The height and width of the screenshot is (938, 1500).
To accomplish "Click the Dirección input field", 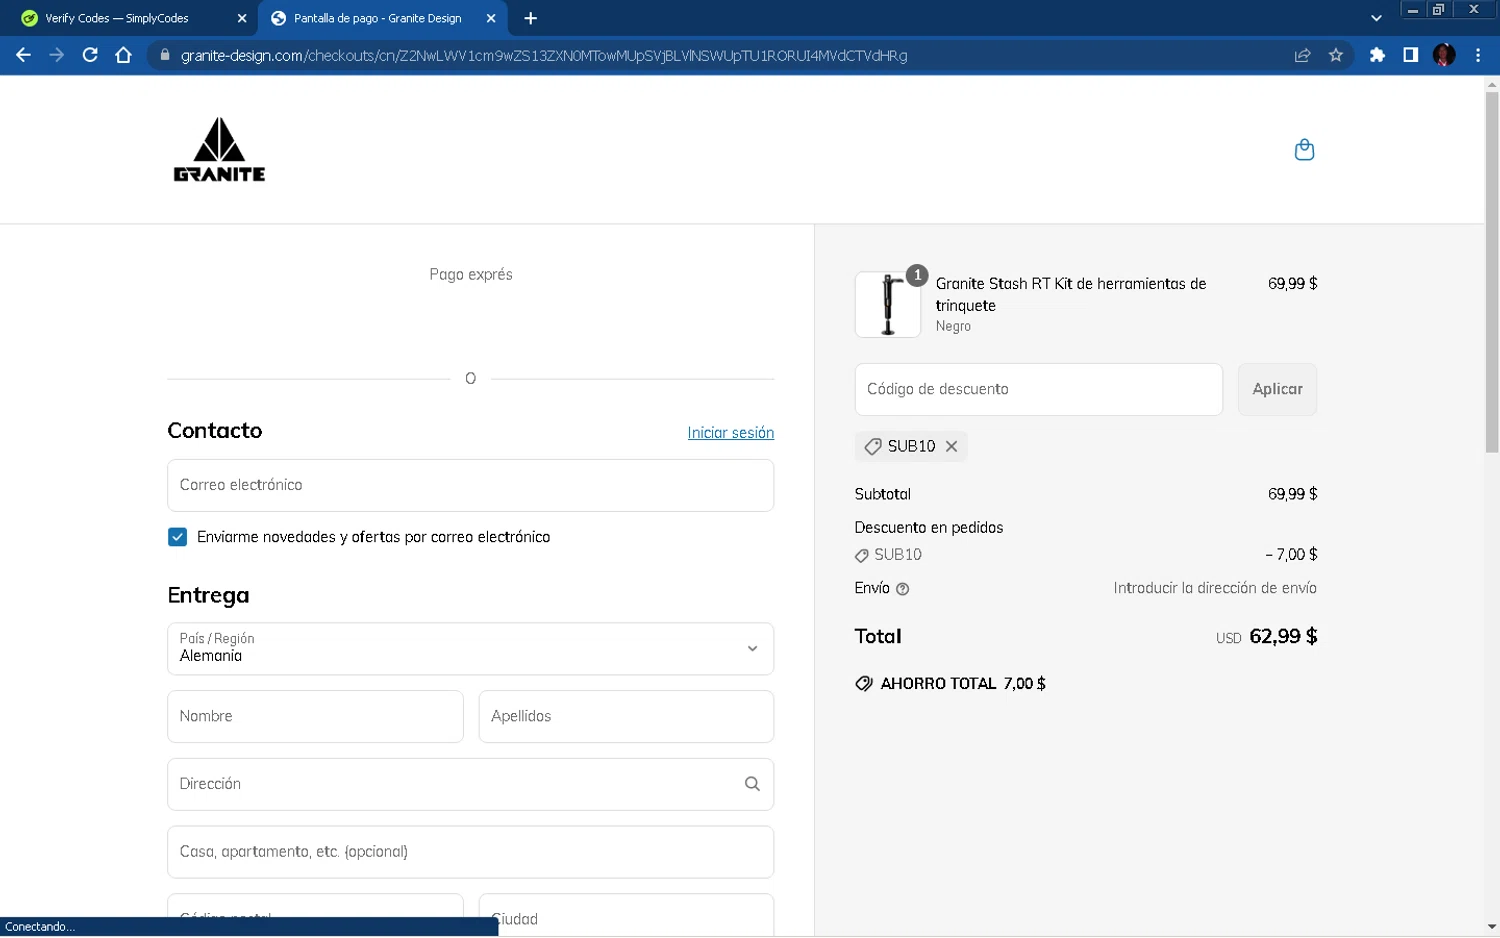I will 470,784.
